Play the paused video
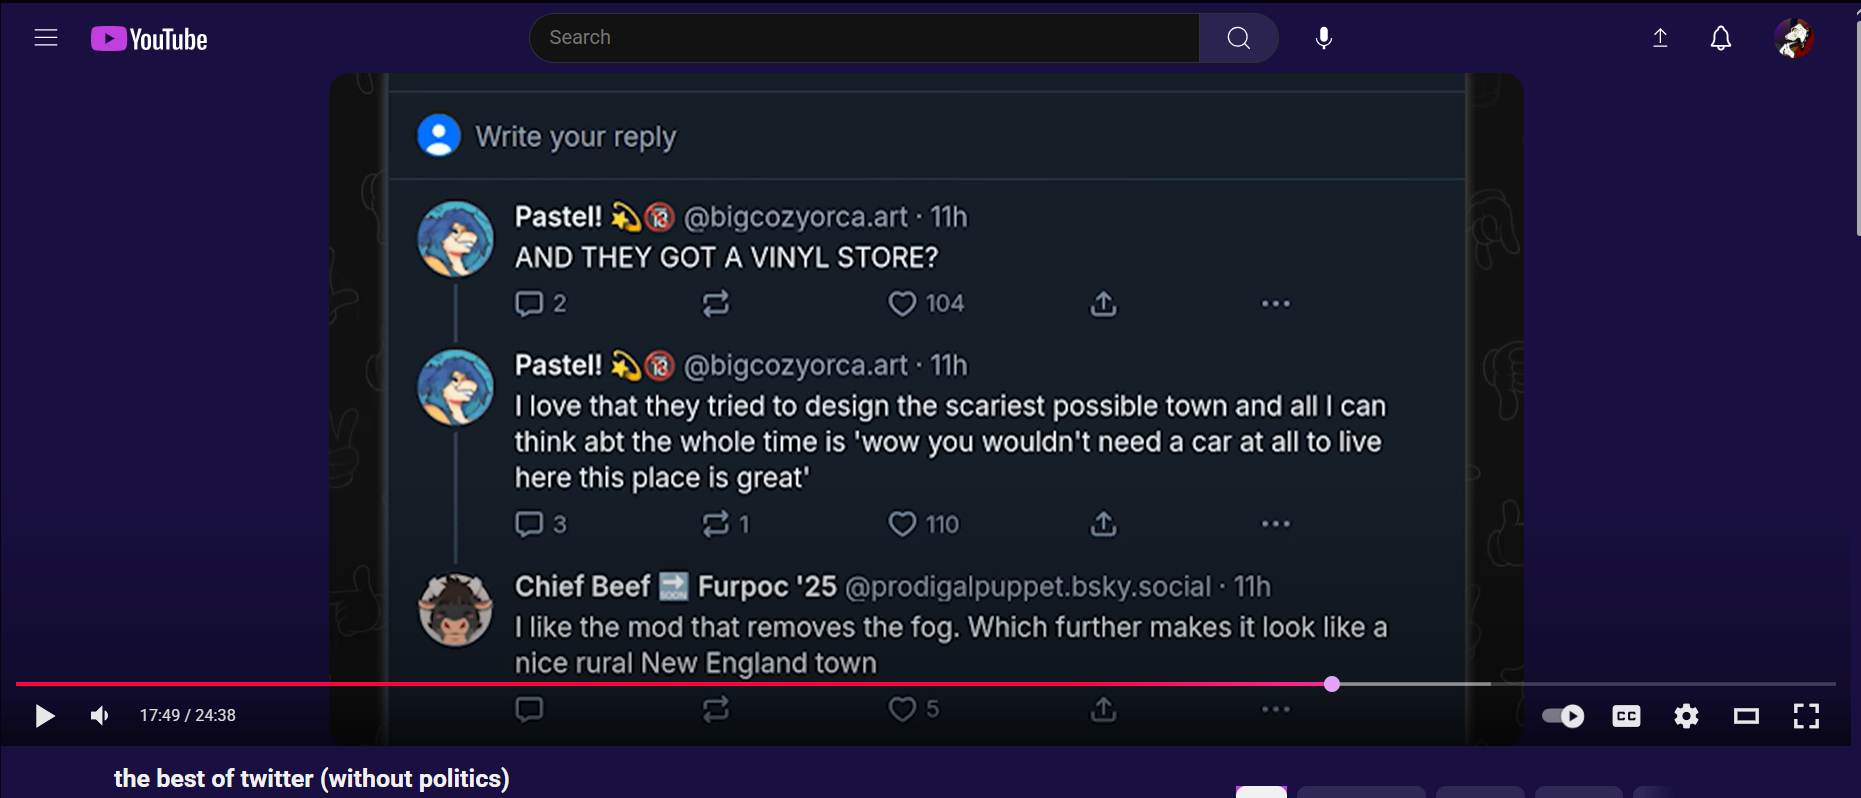Viewport: 1861px width, 798px height. point(44,716)
